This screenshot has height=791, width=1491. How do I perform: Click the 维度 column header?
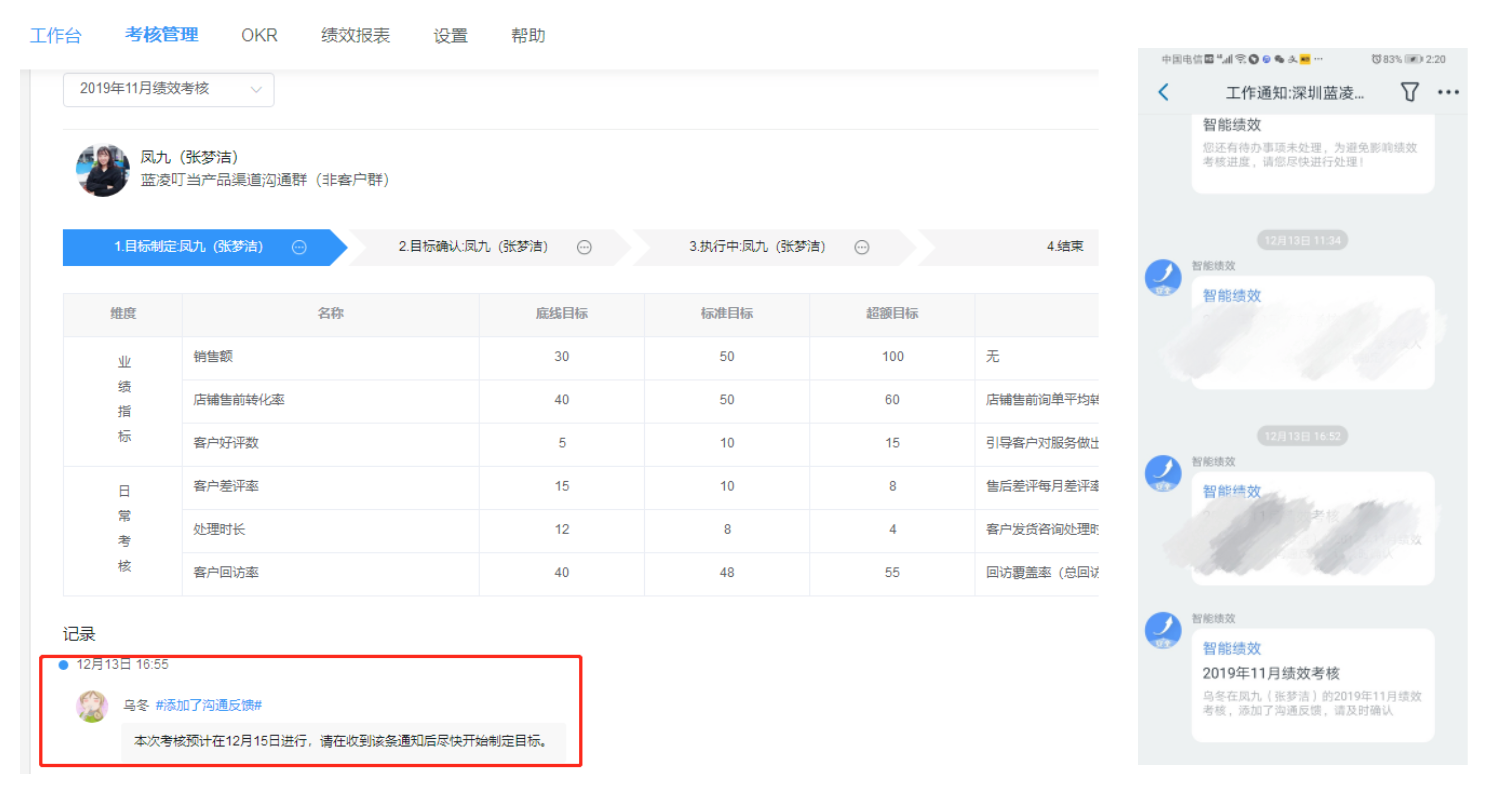tap(123, 314)
